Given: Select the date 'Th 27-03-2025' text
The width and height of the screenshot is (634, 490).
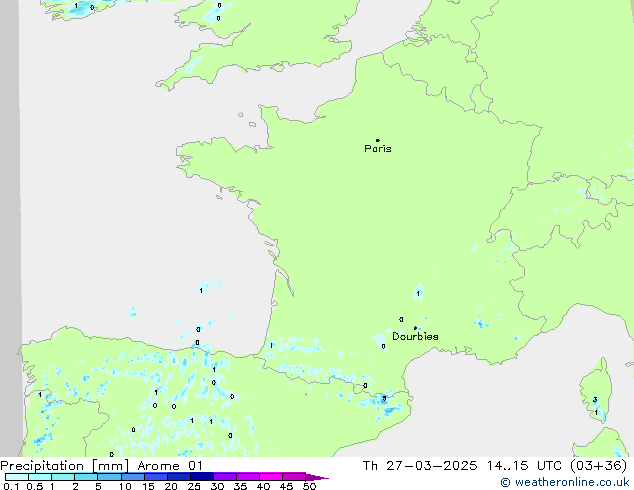Looking at the screenshot, I should [420, 466].
